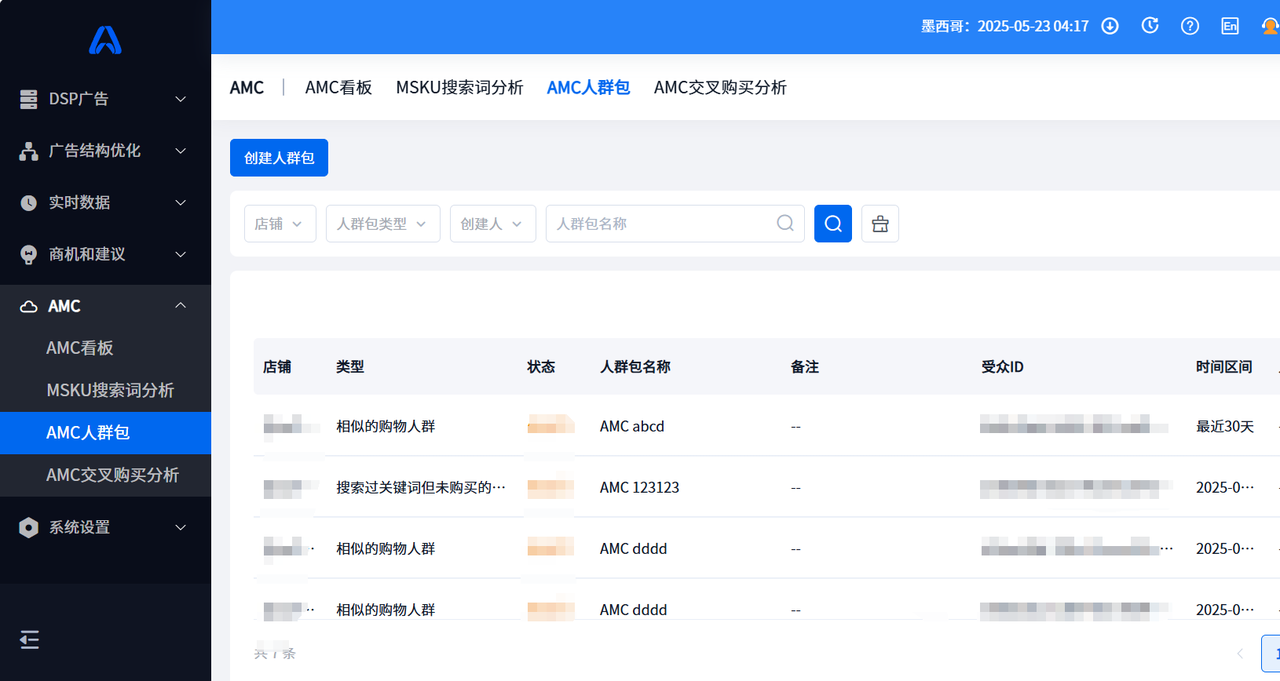Click the DSP广告 sidebar icon

(29, 99)
